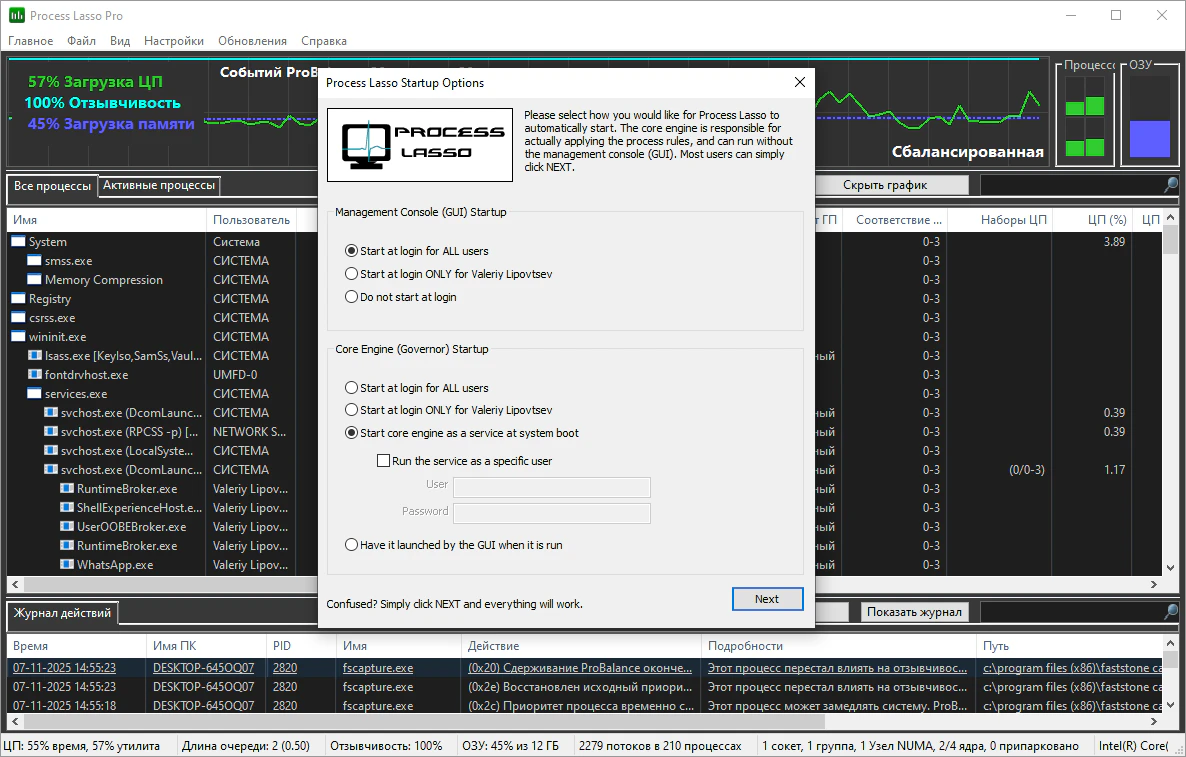This screenshot has height=757, width=1186.
Task: Click the process list vertical scrollbar down arrow
Action: point(1170,568)
